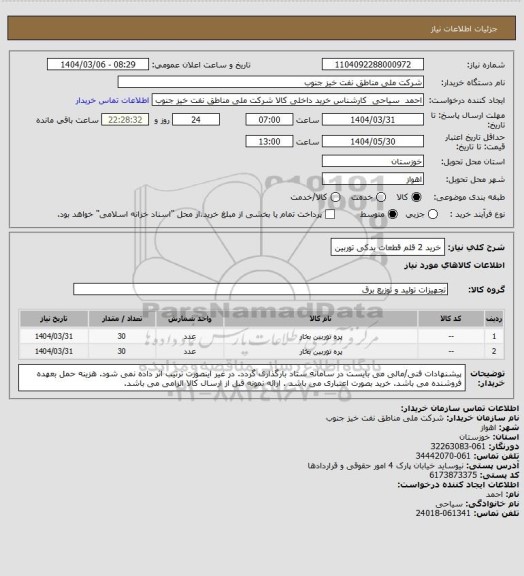This screenshot has height=576, width=524.
Task: Click the general description field خرید 2 قلم
Action: pos(388,248)
